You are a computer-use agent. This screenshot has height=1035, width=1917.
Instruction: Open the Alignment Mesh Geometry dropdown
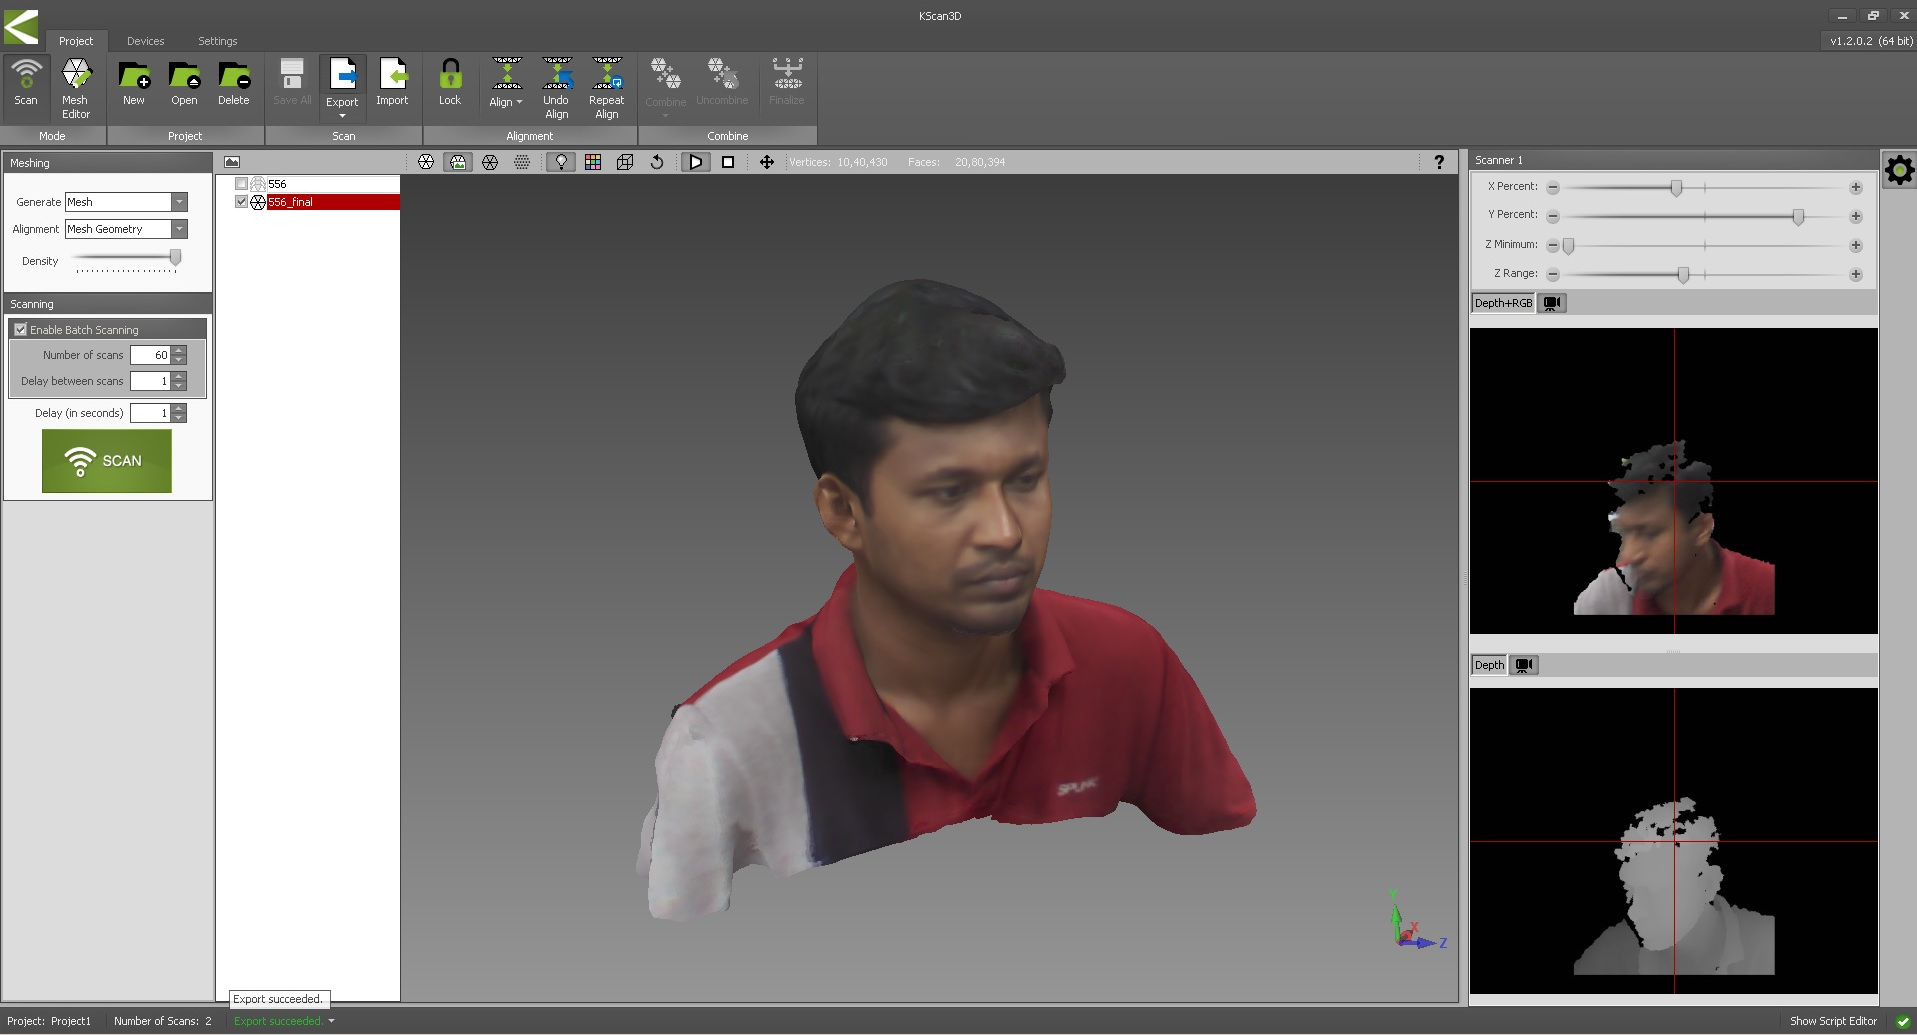(x=179, y=229)
